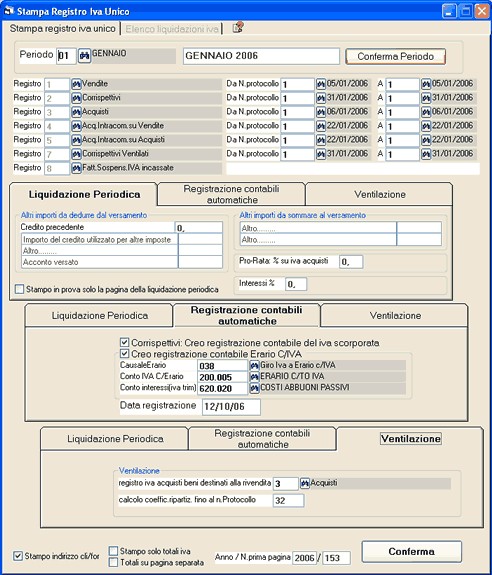Click the Conto IVA C/Erario field 200.005
Screen dimensions: 492x575
point(223,377)
